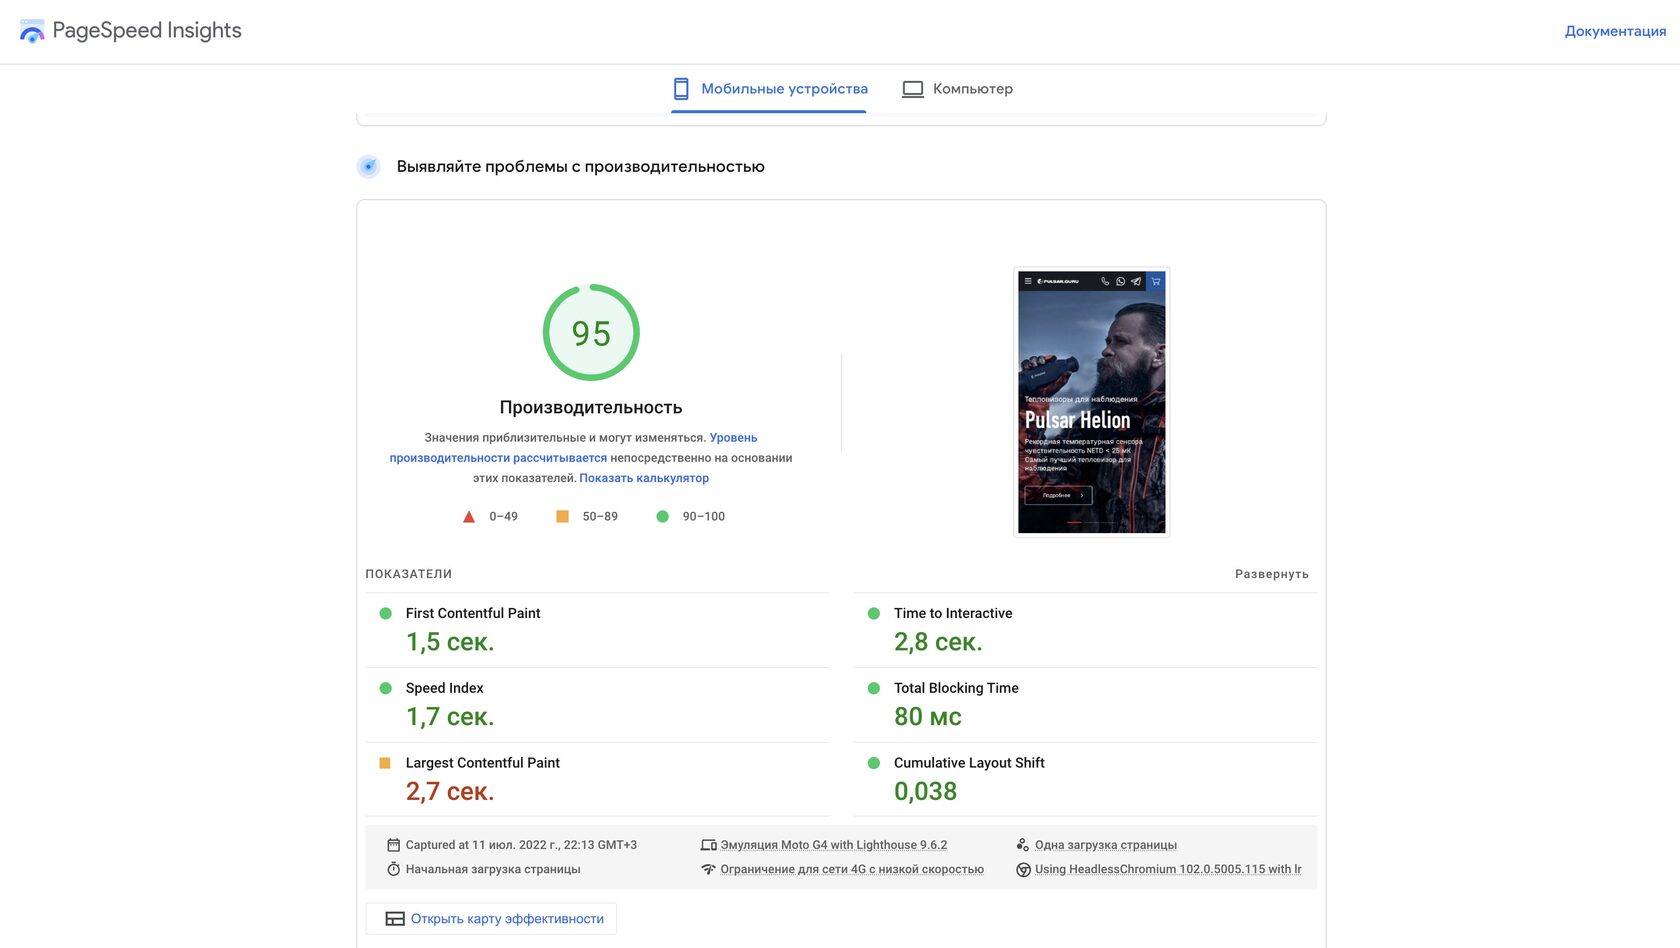Click the single page load icon
1680x948 pixels.
click(1022, 845)
